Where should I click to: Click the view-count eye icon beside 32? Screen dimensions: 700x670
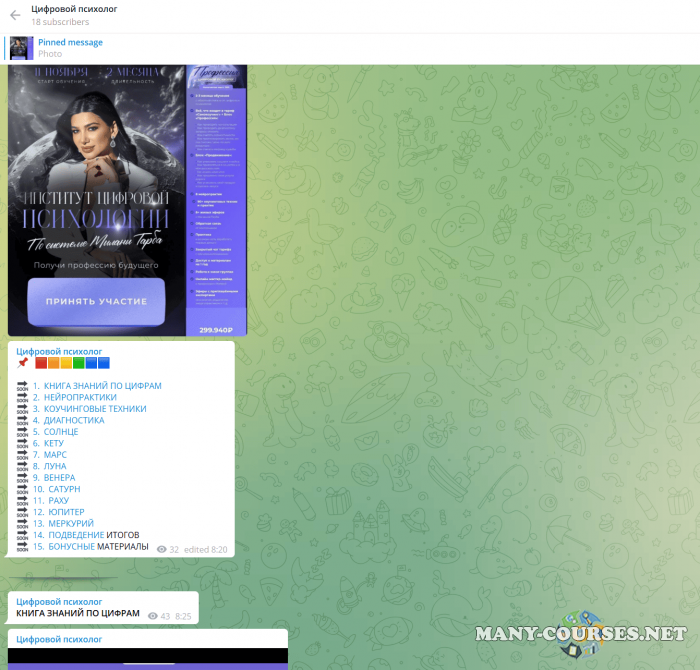[x=161, y=549]
